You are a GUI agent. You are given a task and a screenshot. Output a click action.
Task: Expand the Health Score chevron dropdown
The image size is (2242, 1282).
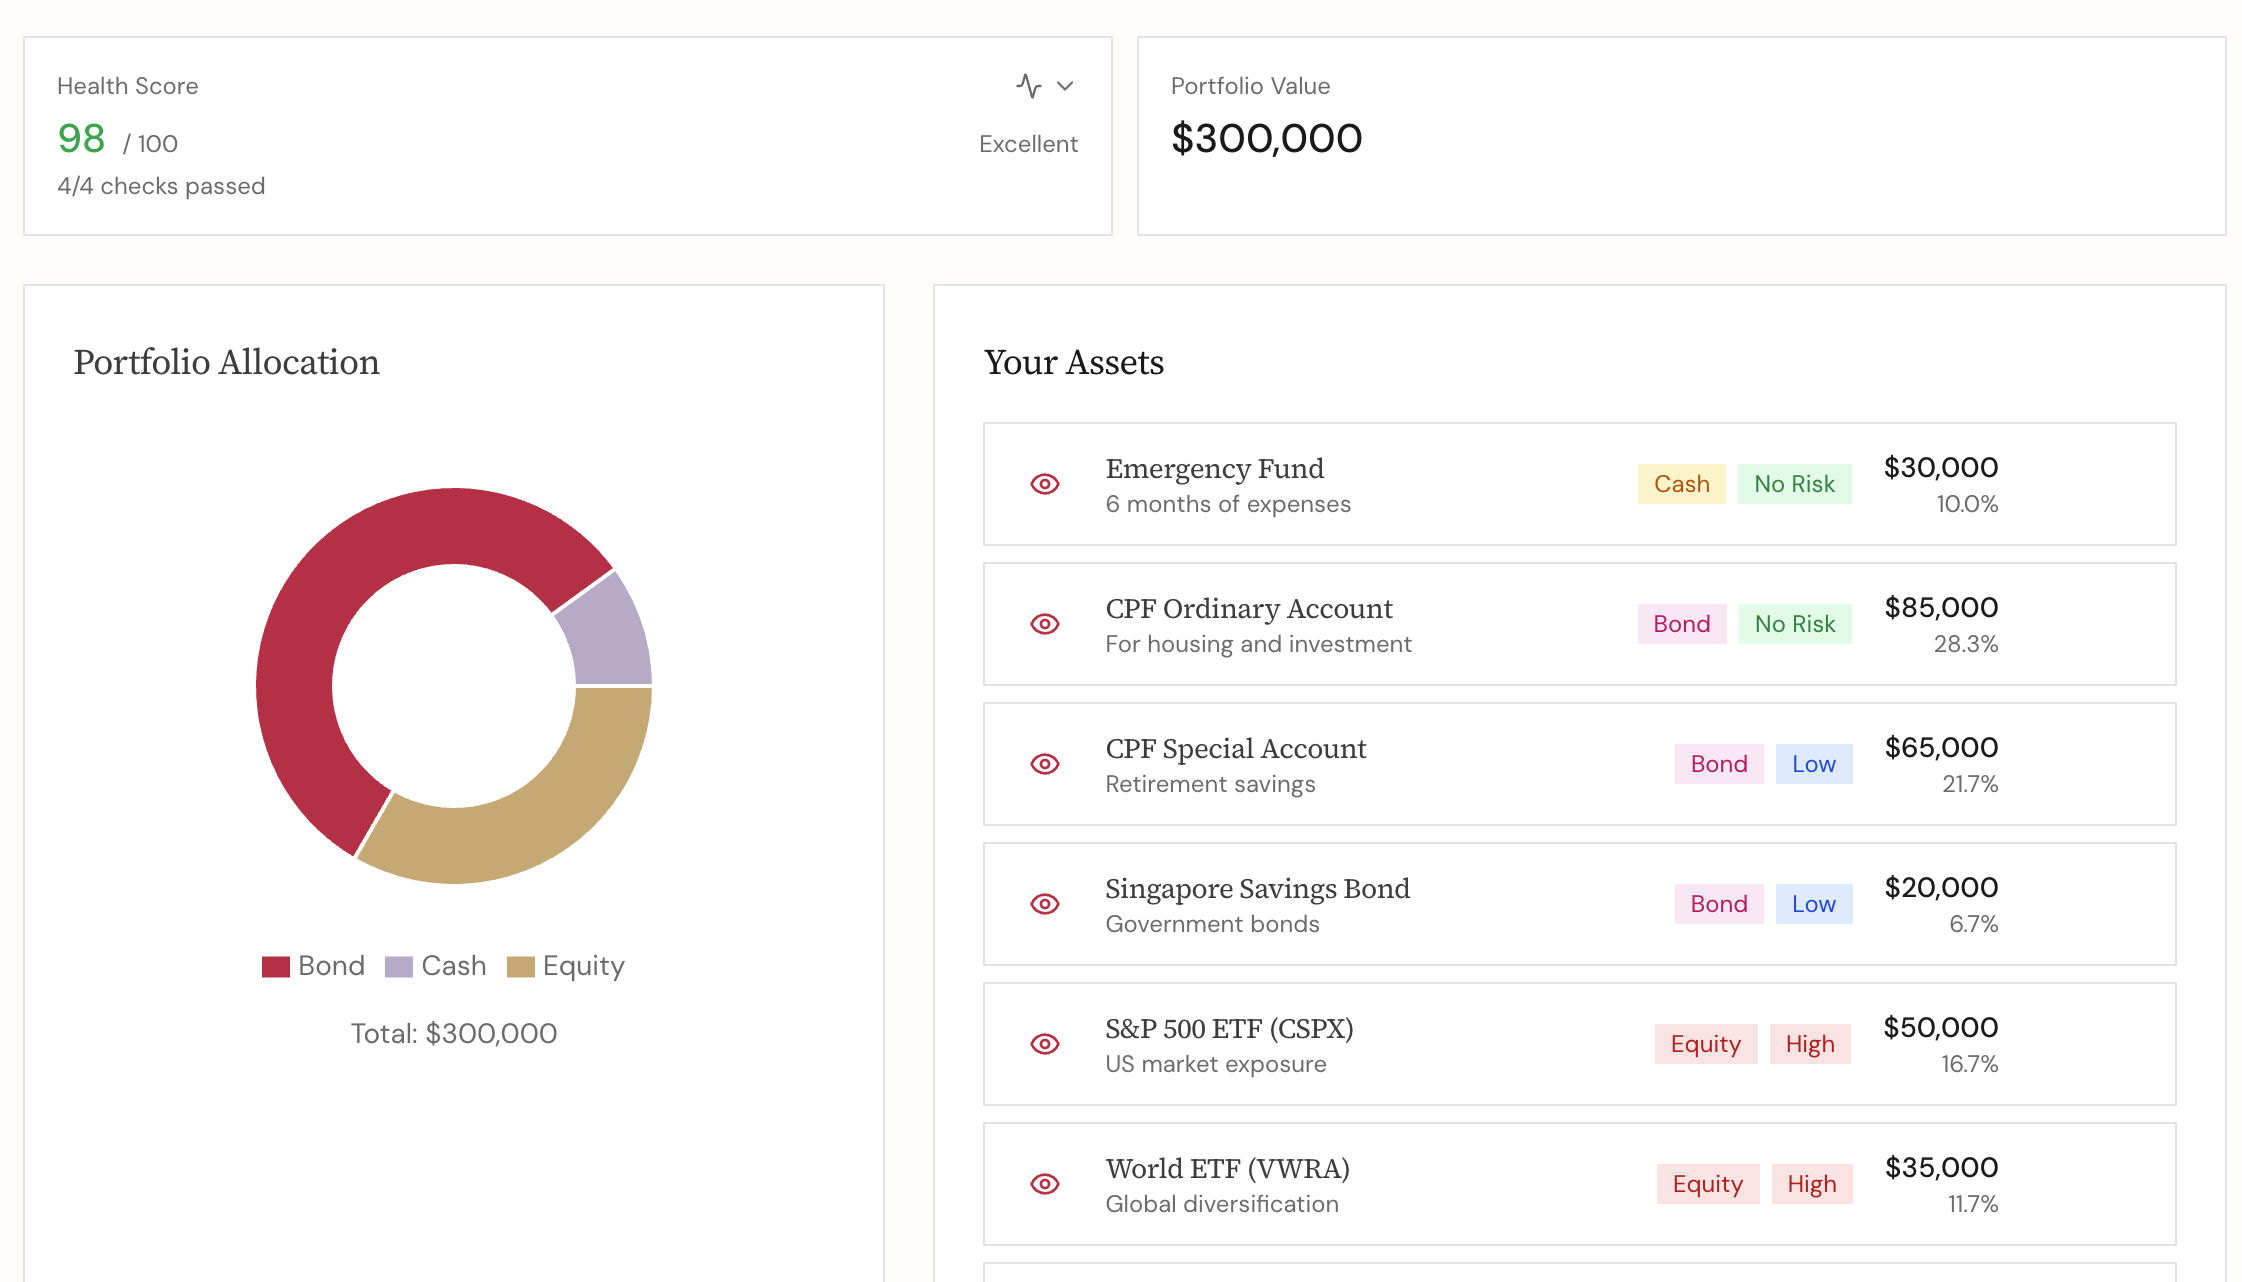pos(1063,87)
